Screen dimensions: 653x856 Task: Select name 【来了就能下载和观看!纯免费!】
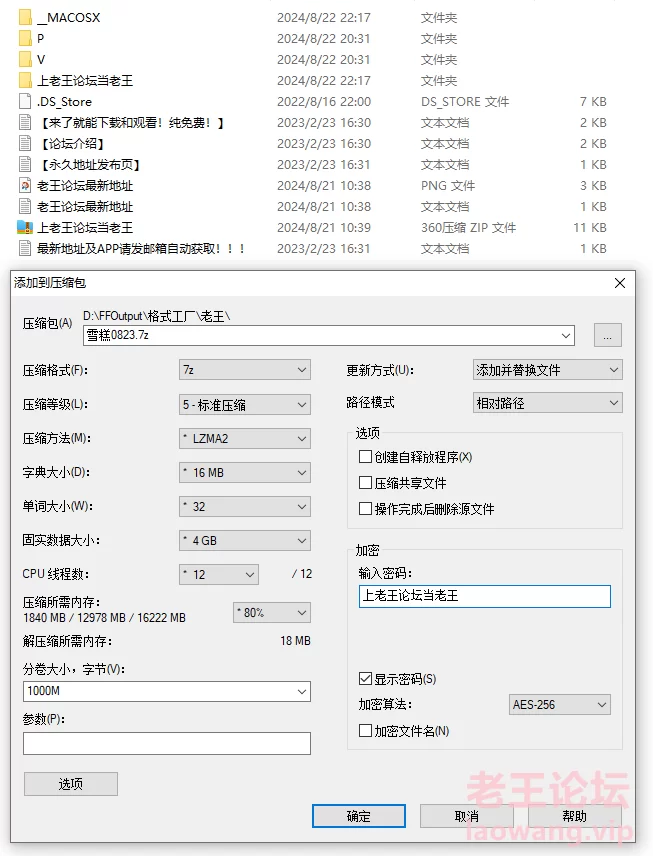tap(133, 123)
